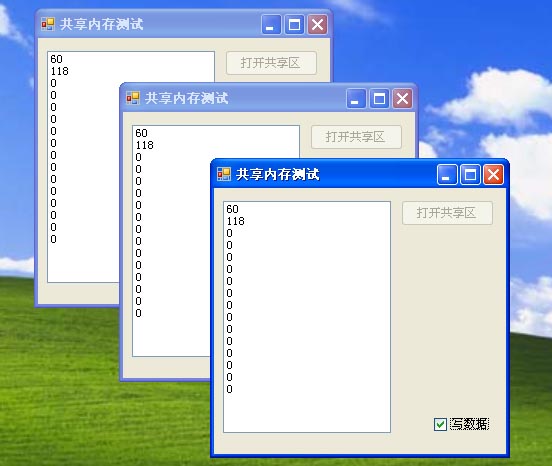This screenshot has height=466, width=552.
Task: Select value 118 in front window list
Action: click(x=235, y=221)
